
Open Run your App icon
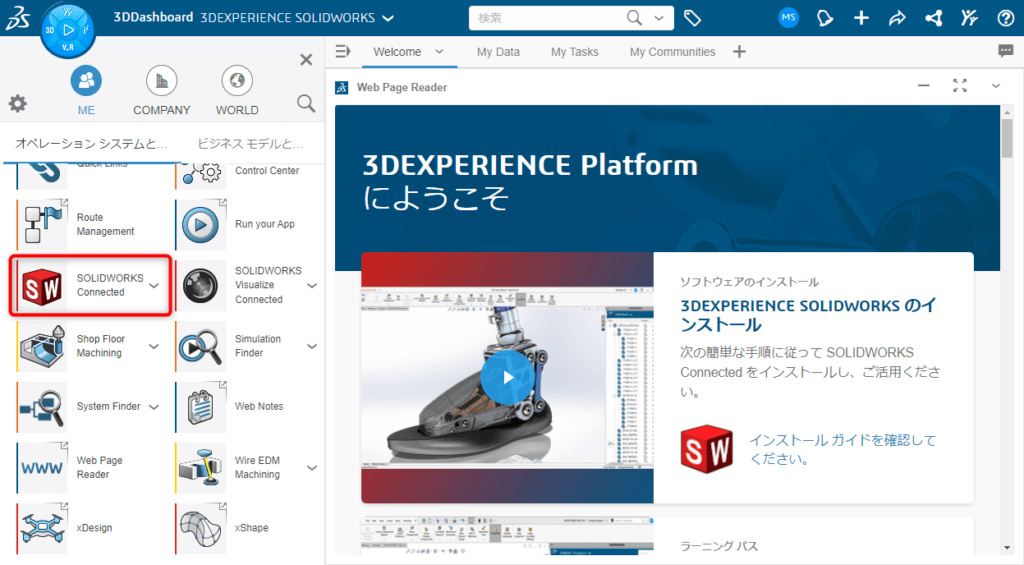pyautogui.click(x=200, y=224)
